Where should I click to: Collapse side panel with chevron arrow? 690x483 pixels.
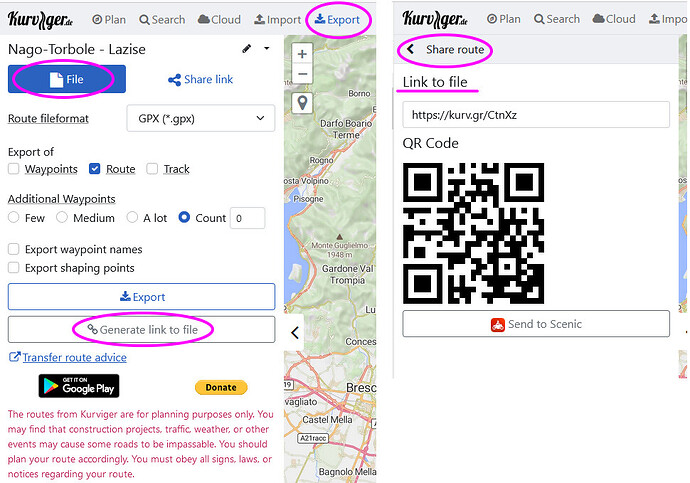point(295,333)
